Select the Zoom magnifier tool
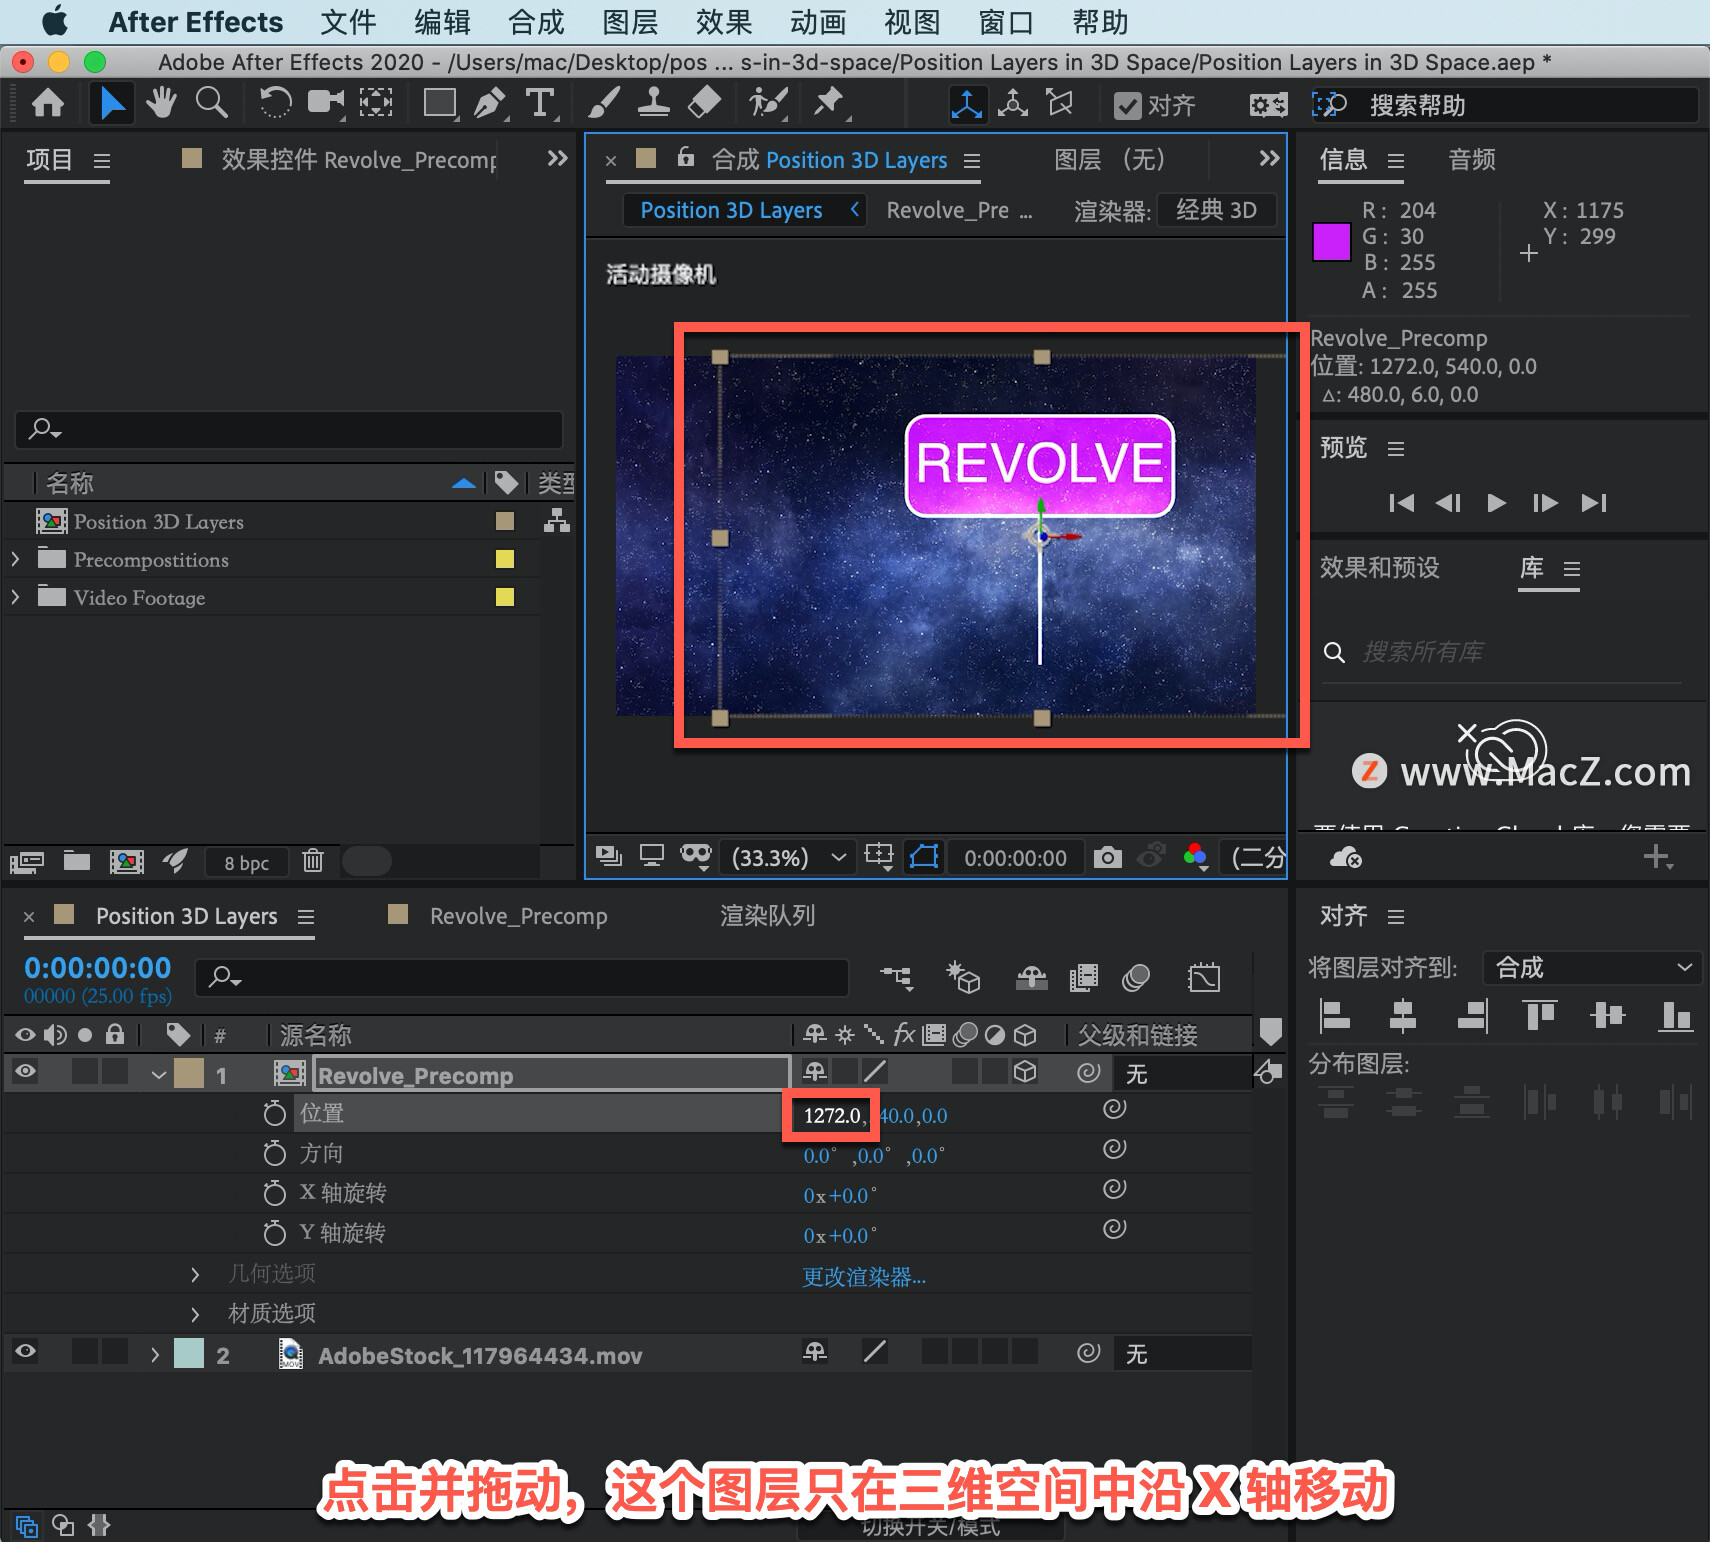This screenshot has height=1542, width=1710. tap(211, 103)
